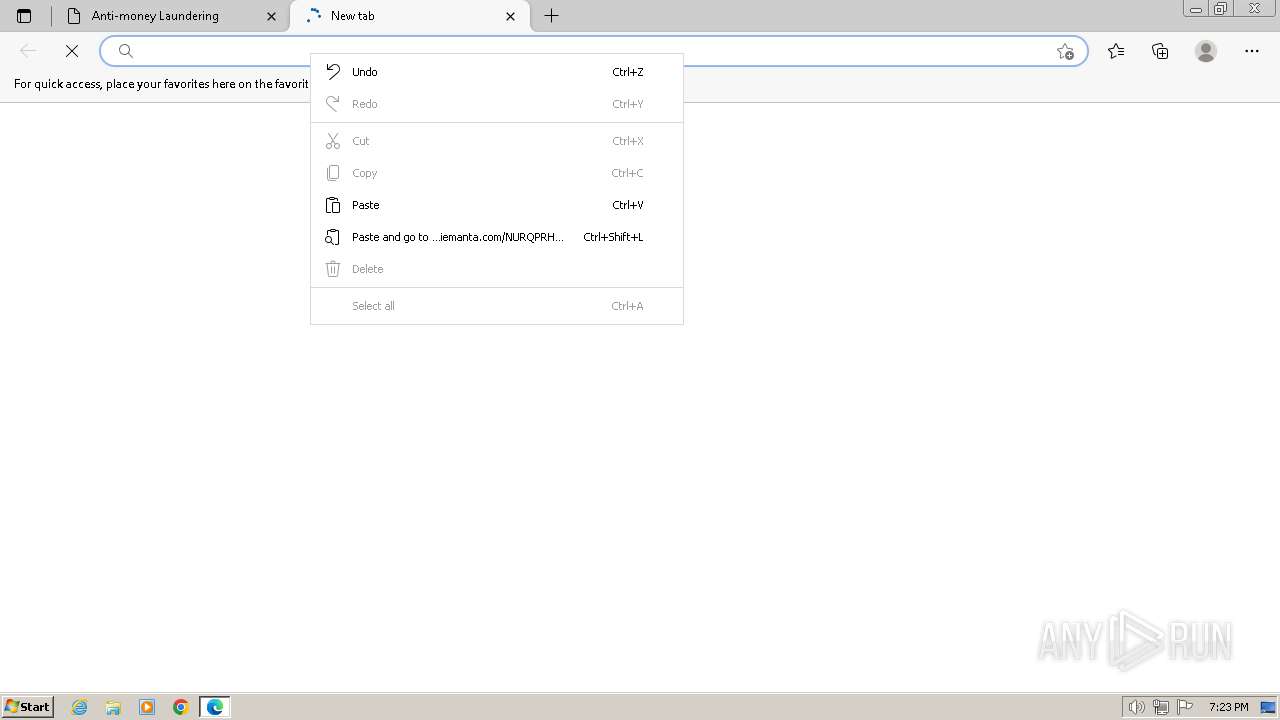Viewport: 1280px width, 720px height.
Task: Open the Windows Start menu
Action: click(x=28, y=707)
